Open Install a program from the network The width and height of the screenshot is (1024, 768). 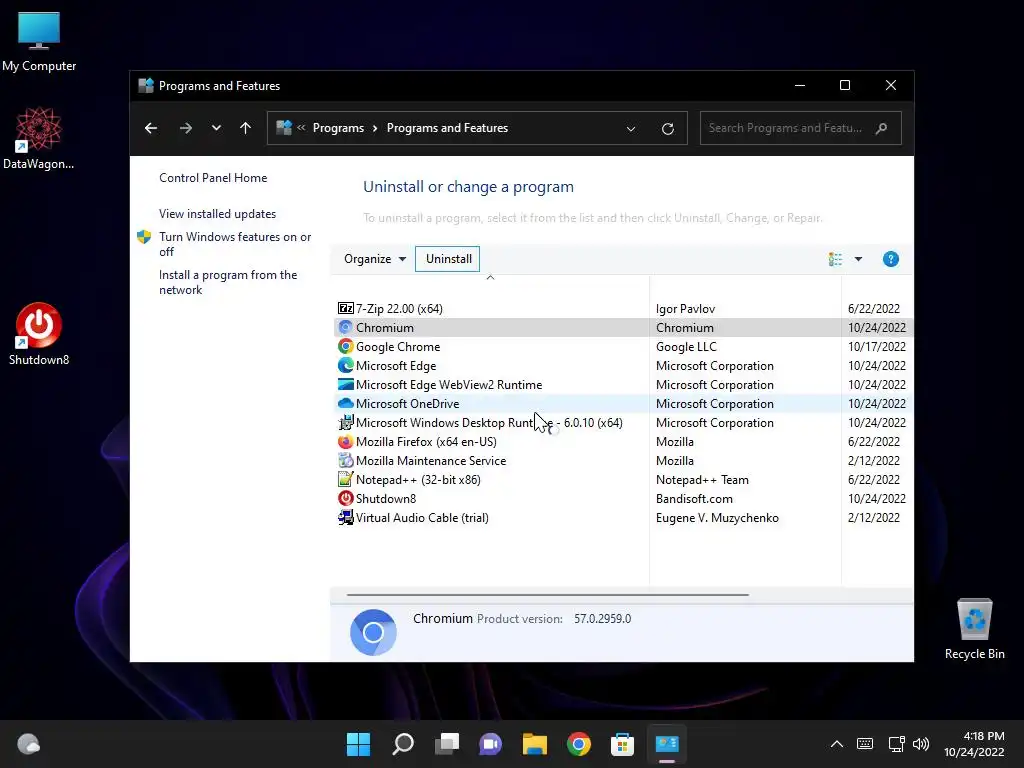(228, 282)
